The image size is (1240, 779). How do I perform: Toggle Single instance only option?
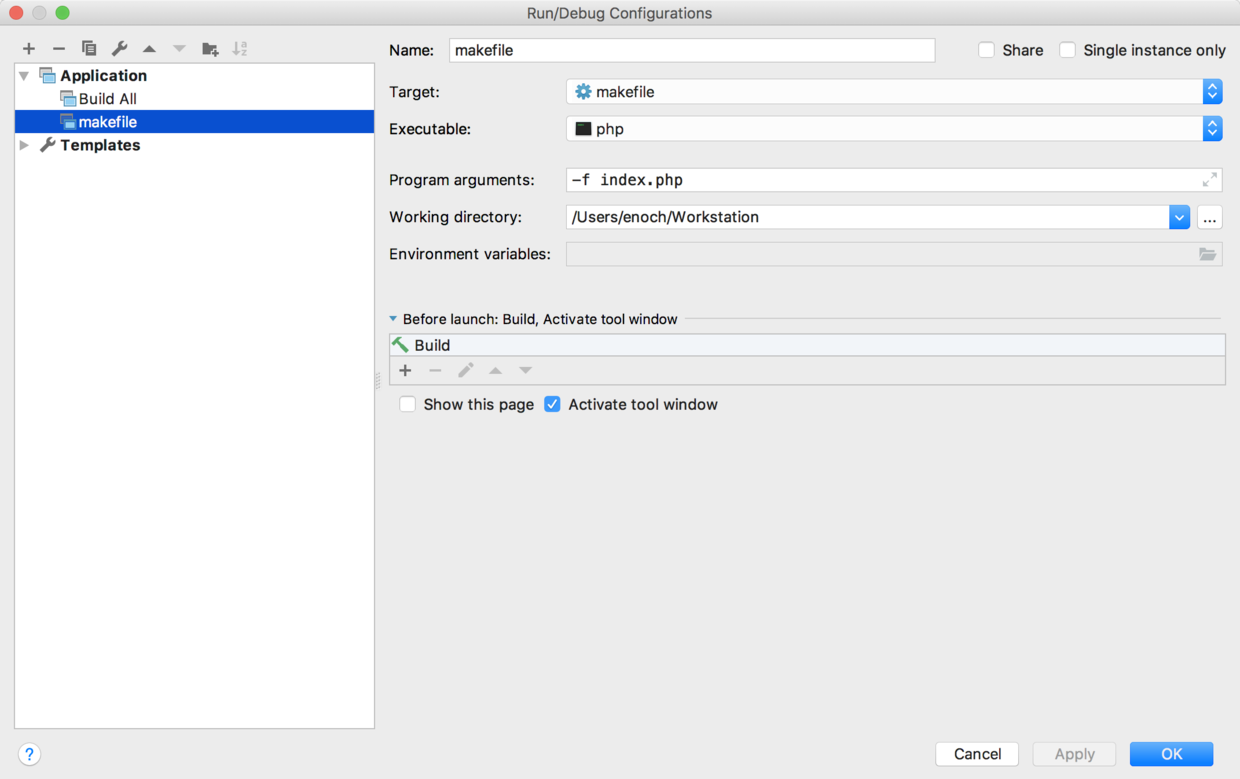point(1068,50)
